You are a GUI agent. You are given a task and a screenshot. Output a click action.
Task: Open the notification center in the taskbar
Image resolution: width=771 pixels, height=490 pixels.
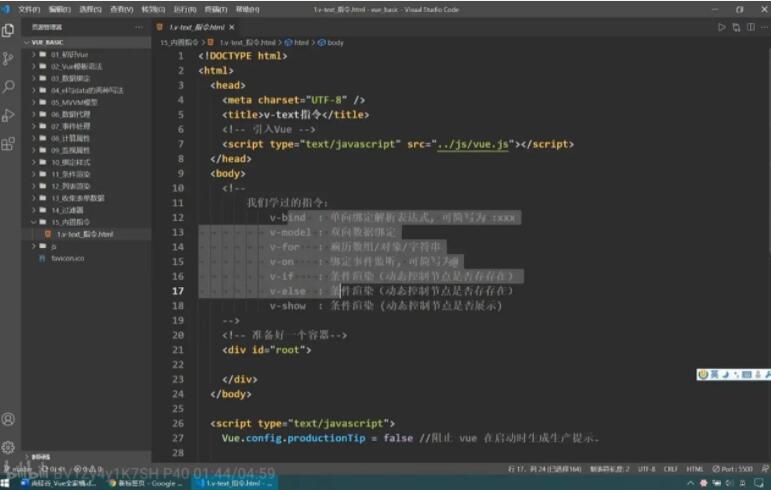tap(759, 483)
